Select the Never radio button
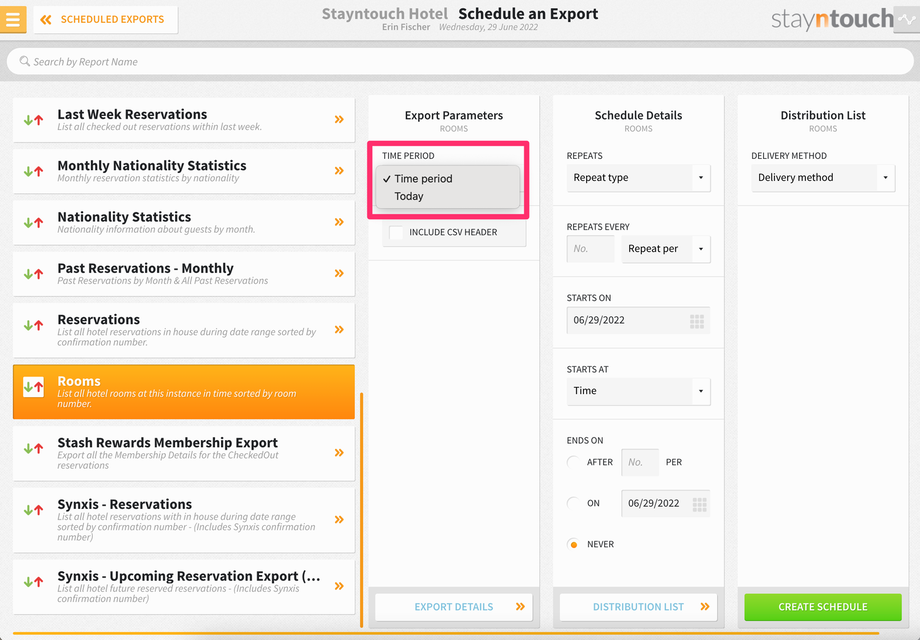920x640 pixels. 574,544
